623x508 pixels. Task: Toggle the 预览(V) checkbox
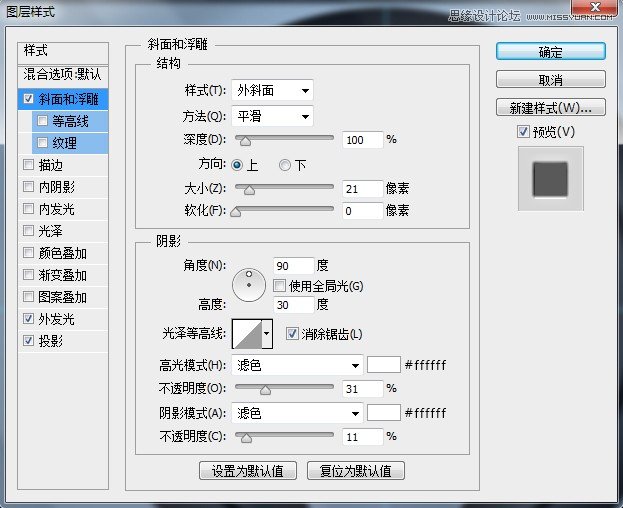tap(523, 131)
